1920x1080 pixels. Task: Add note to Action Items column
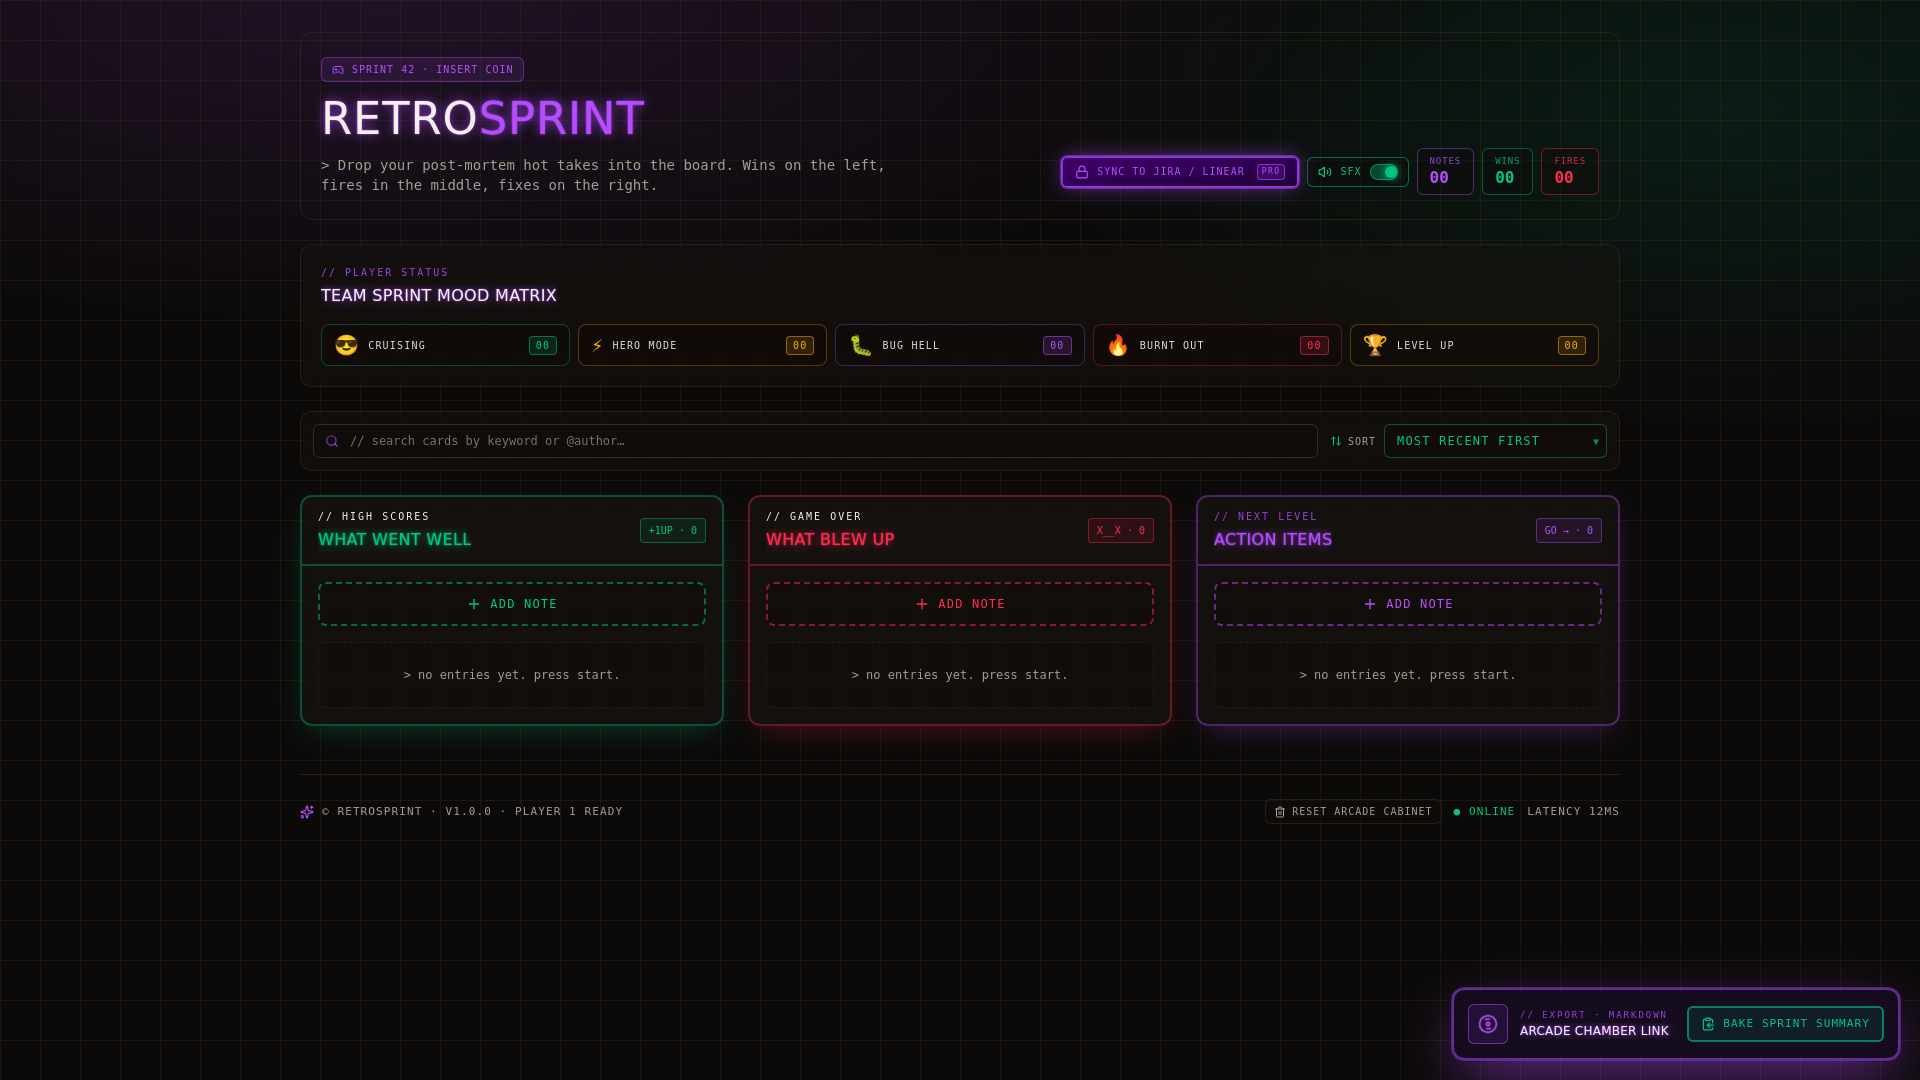[x=1408, y=604]
